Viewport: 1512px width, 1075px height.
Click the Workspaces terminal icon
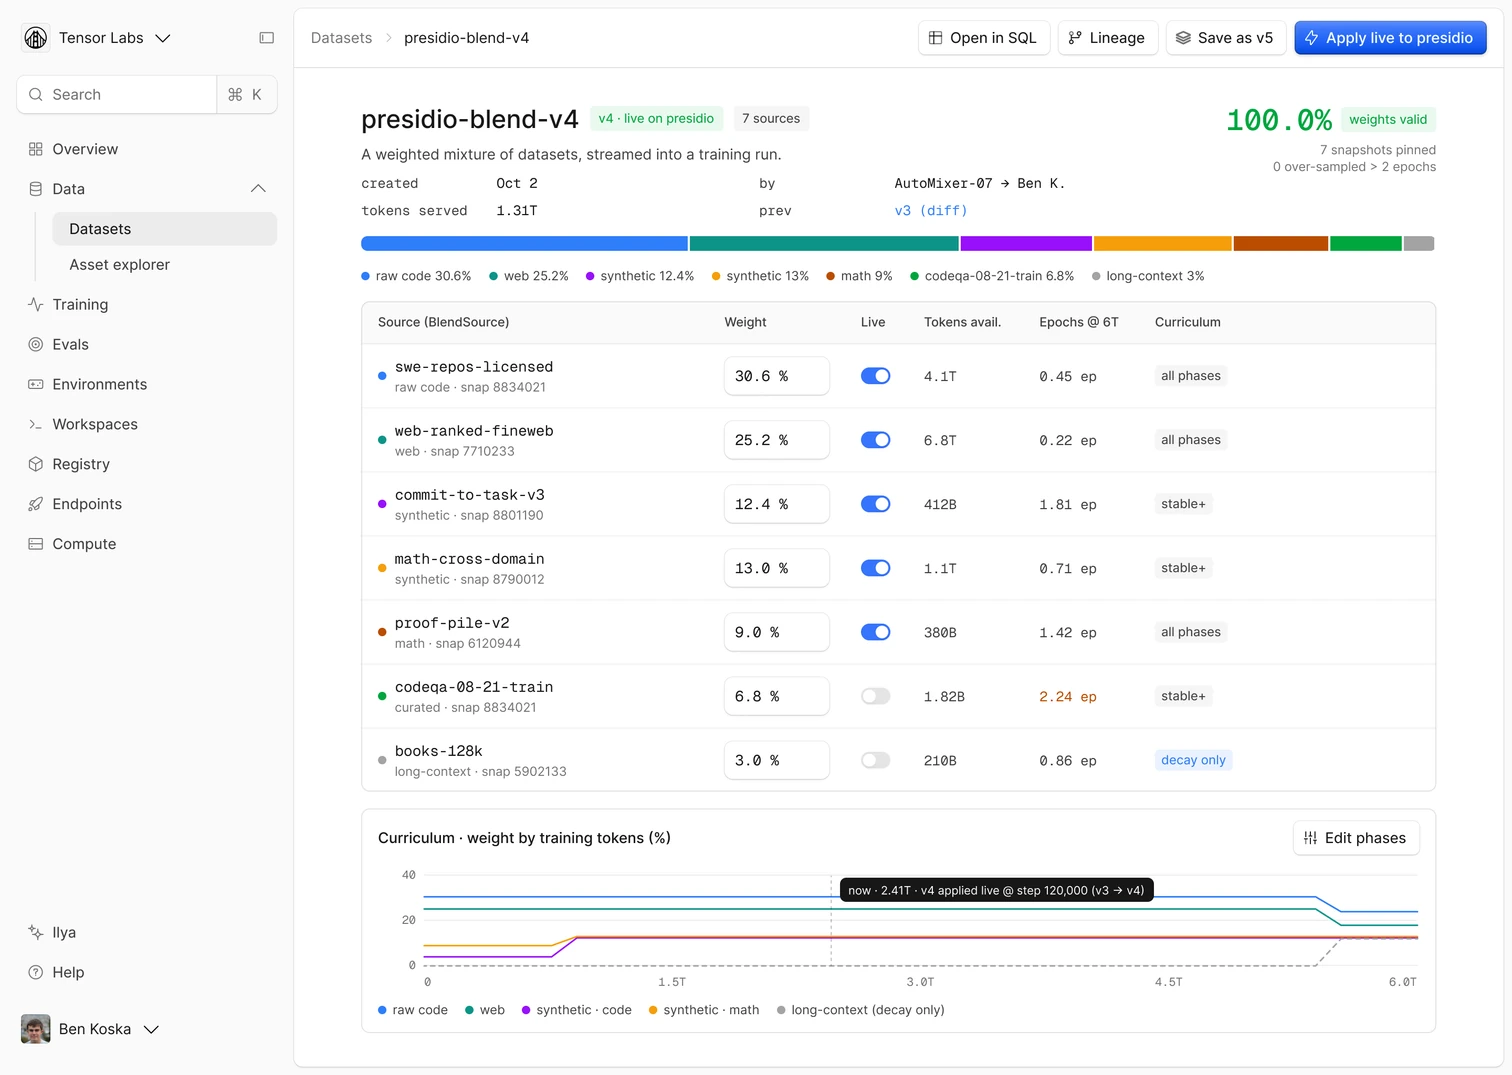[x=36, y=424]
